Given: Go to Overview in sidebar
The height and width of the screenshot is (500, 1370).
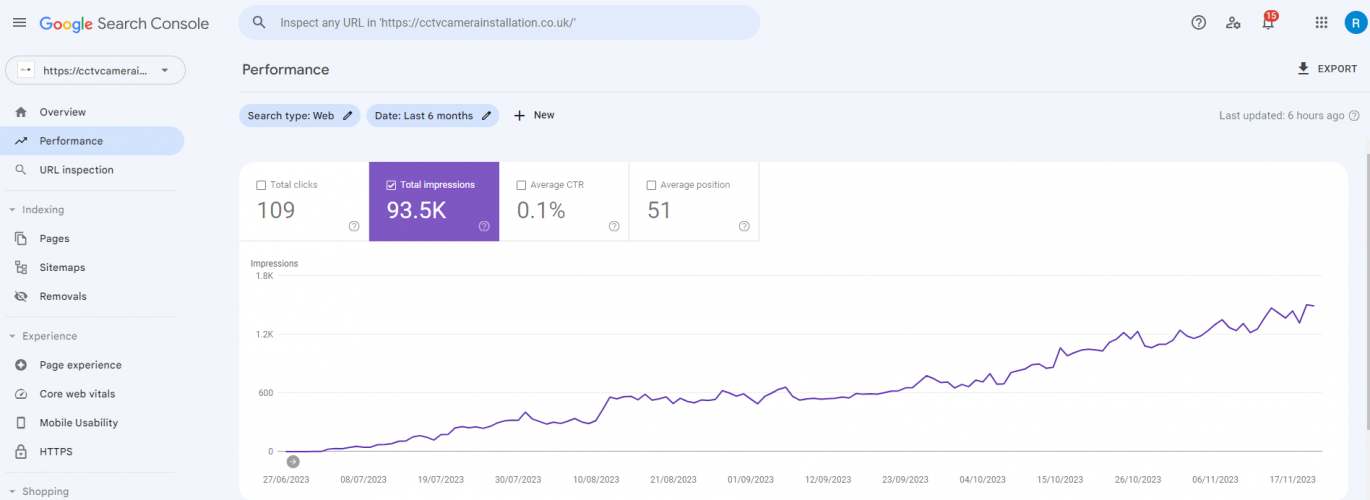Looking at the screenshot, I should pyautogui.click(x=62, y=112).
